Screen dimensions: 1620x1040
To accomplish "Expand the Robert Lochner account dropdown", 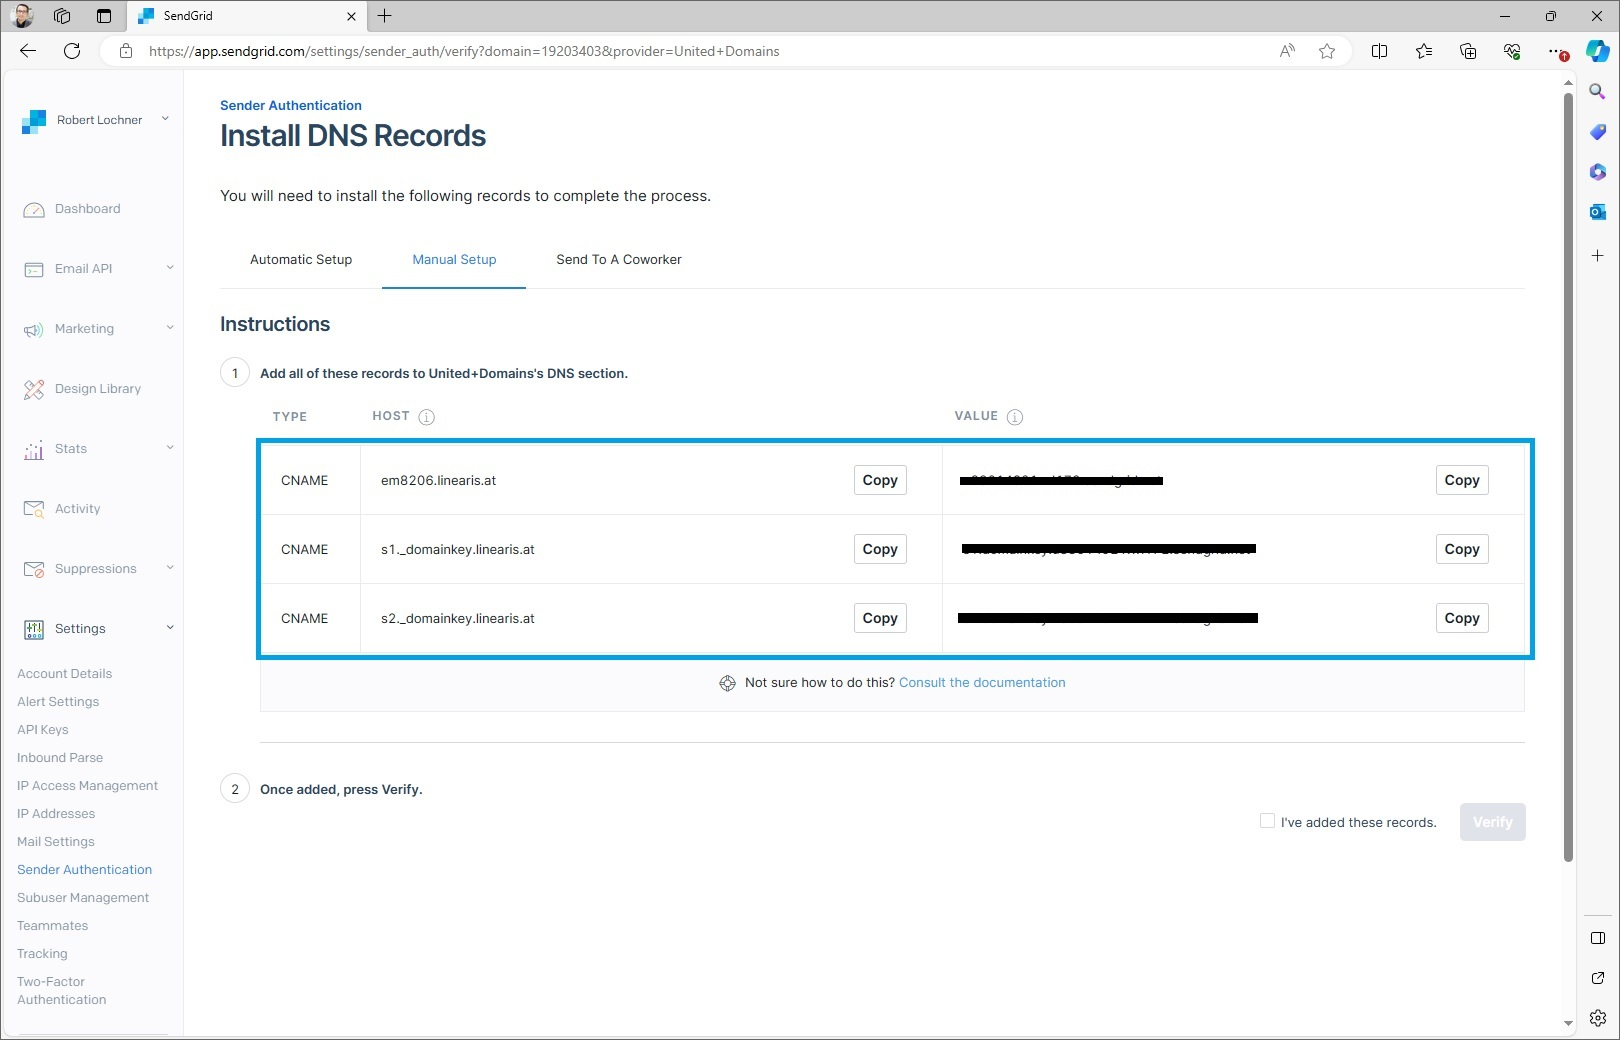I will point(165,119).
